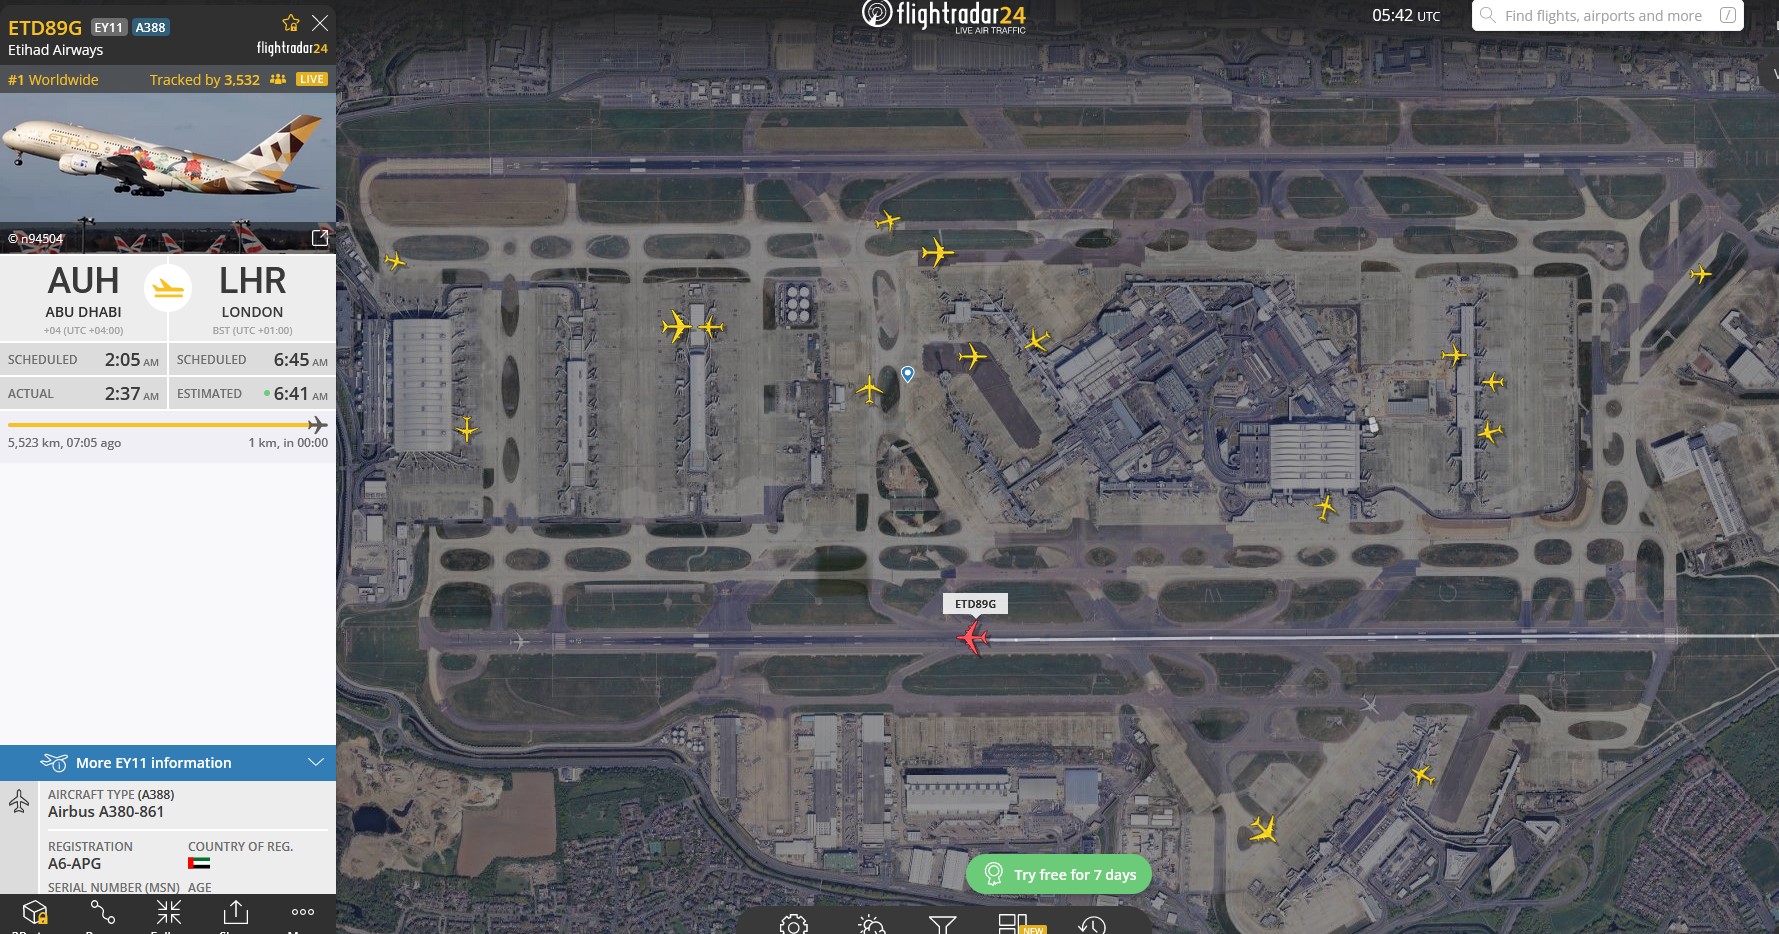Open the funnel filter icon
The image size is (1779, 934).
coord(942,925)
